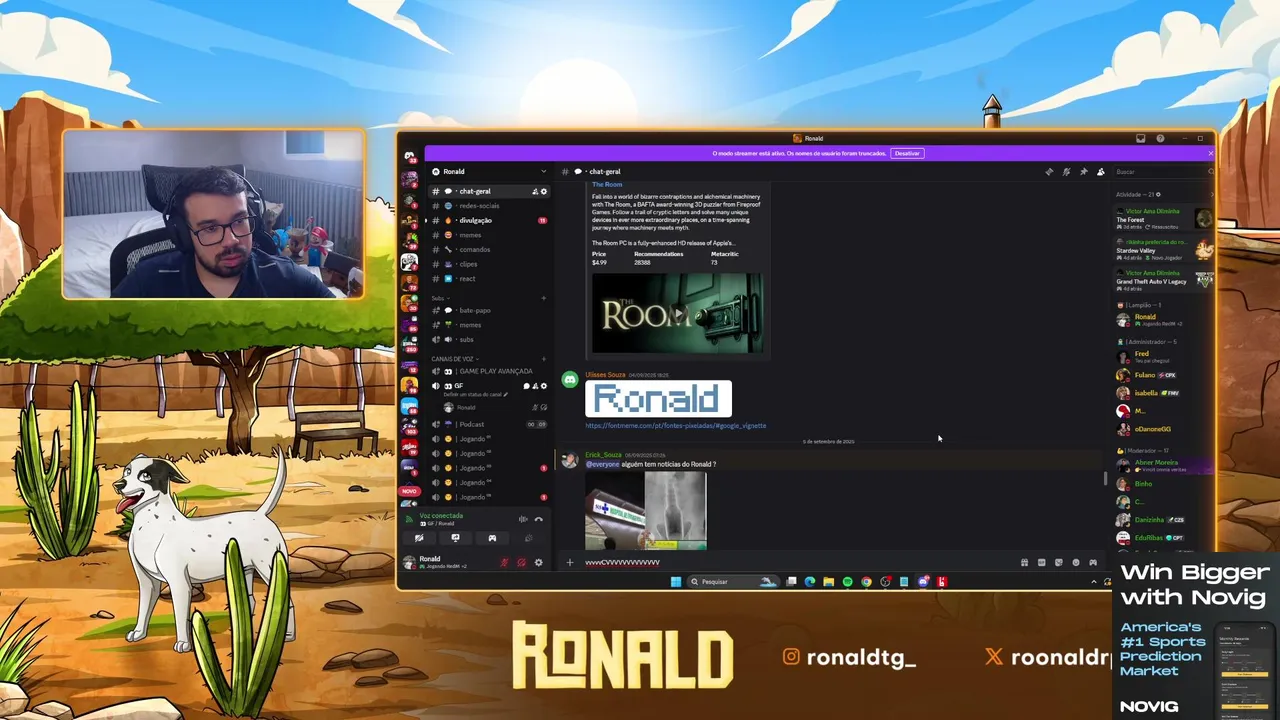Image resolution: width=1280 pixels, height=720 pixels.
Task: Open The Room embed title link
Action: click(607, 185)
